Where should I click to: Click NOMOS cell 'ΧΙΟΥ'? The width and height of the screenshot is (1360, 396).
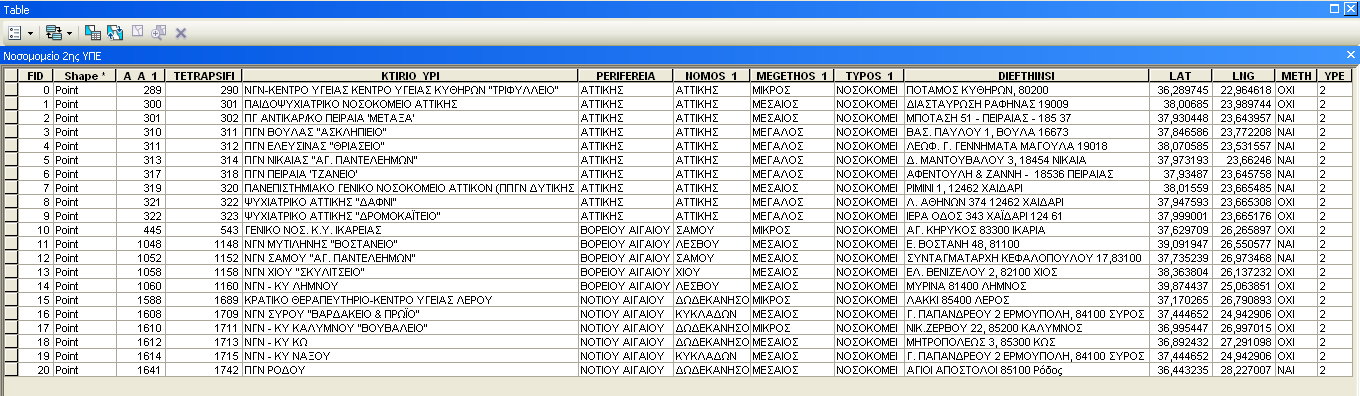coord(710,272)
